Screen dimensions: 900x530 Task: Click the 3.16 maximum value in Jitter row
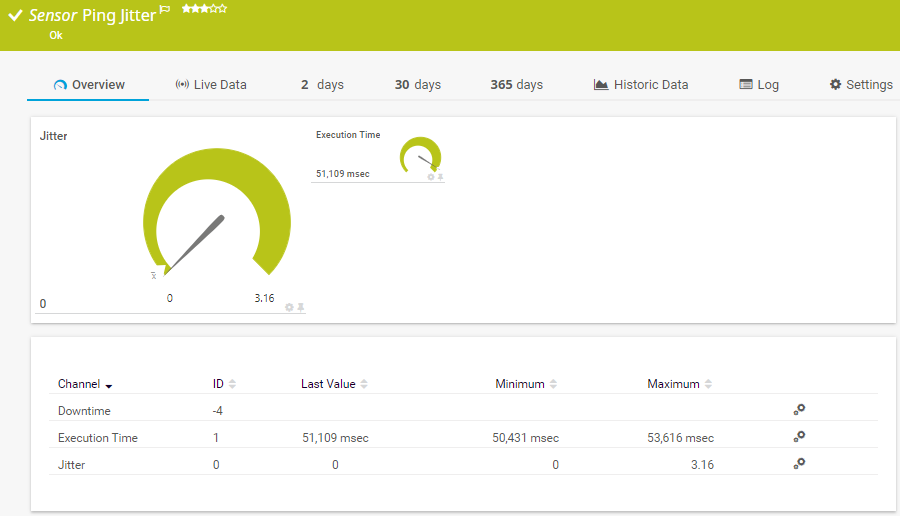tap(702, 465)
